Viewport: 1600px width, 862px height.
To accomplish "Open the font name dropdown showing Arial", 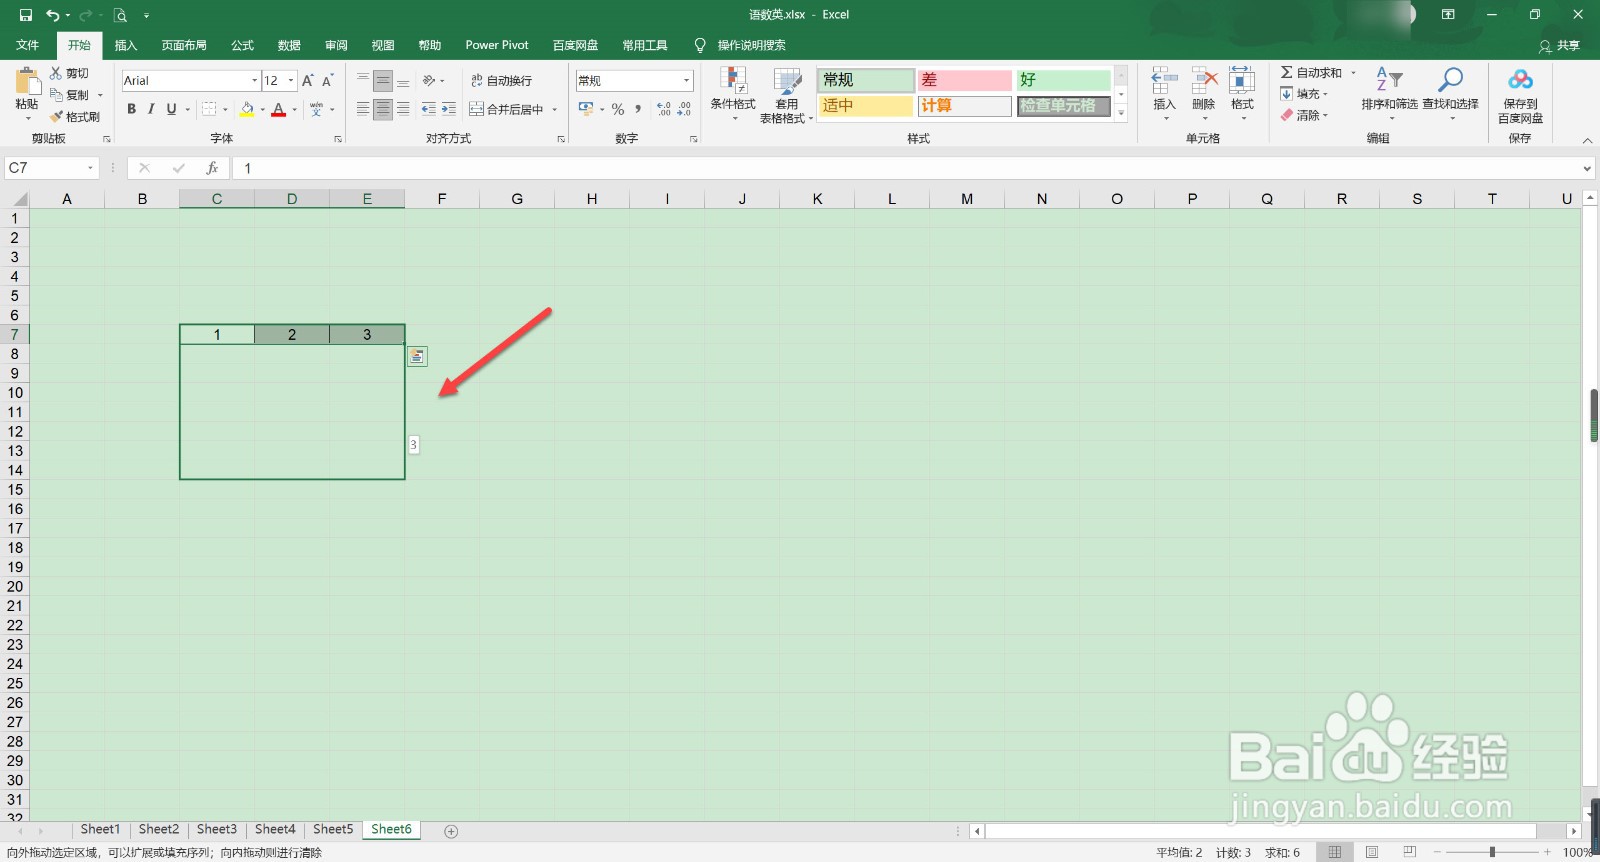I will 254,80.
